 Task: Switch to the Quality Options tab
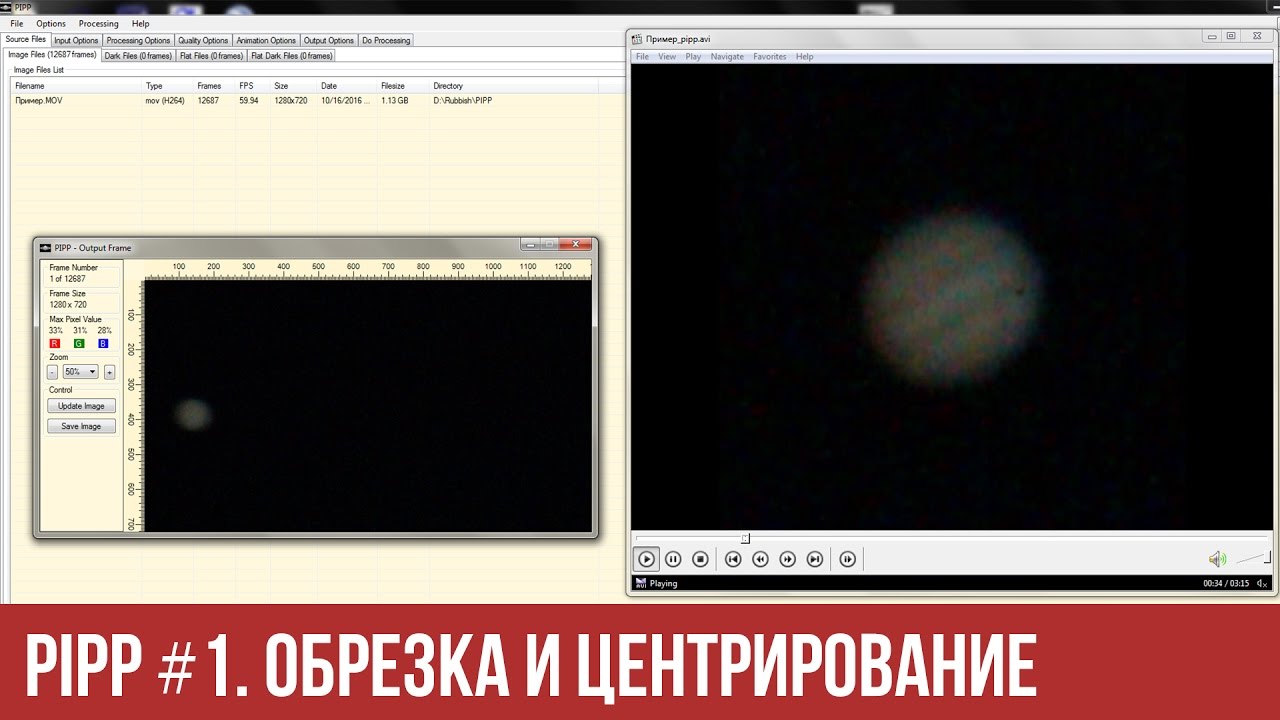203,41
